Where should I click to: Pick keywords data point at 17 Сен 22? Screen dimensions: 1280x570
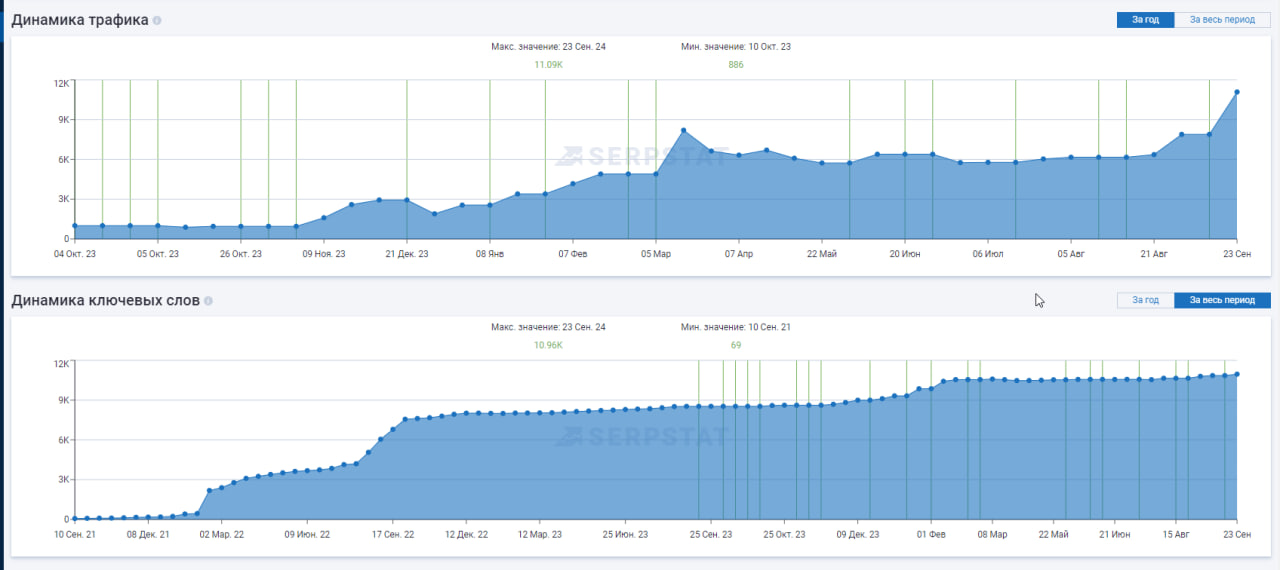[393, 429]
